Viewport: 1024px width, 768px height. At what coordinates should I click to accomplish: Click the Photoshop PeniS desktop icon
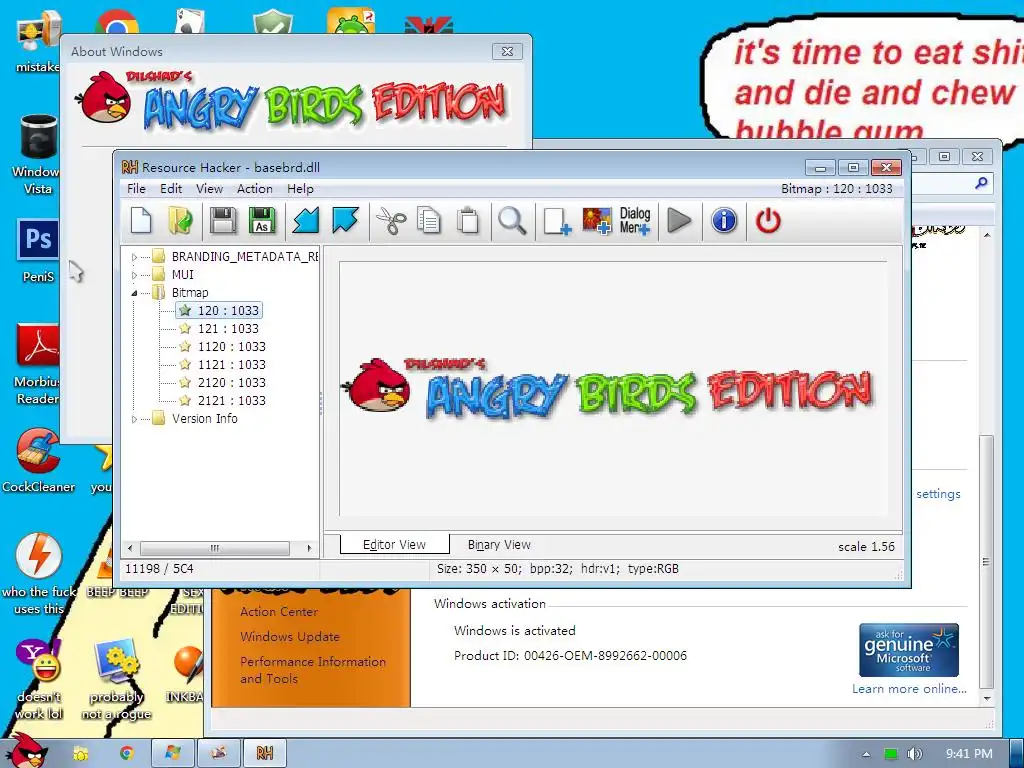[38, 251]
